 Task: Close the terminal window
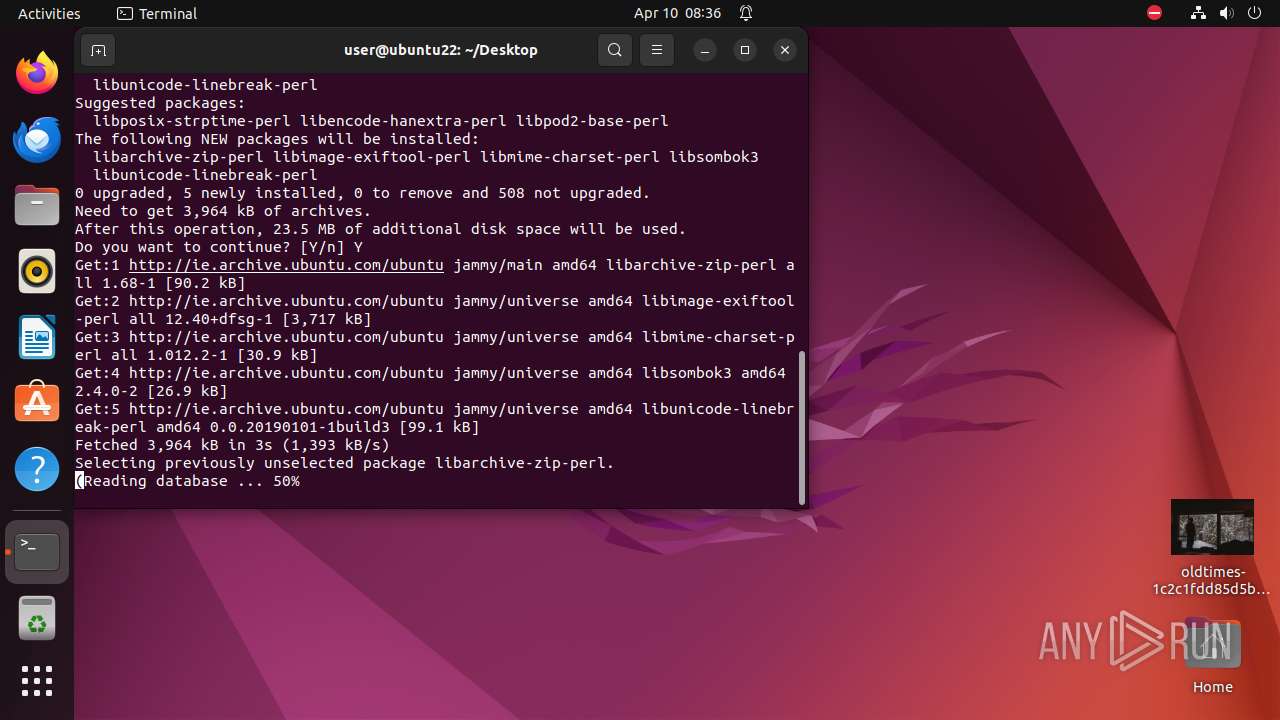tap(785, 50)
